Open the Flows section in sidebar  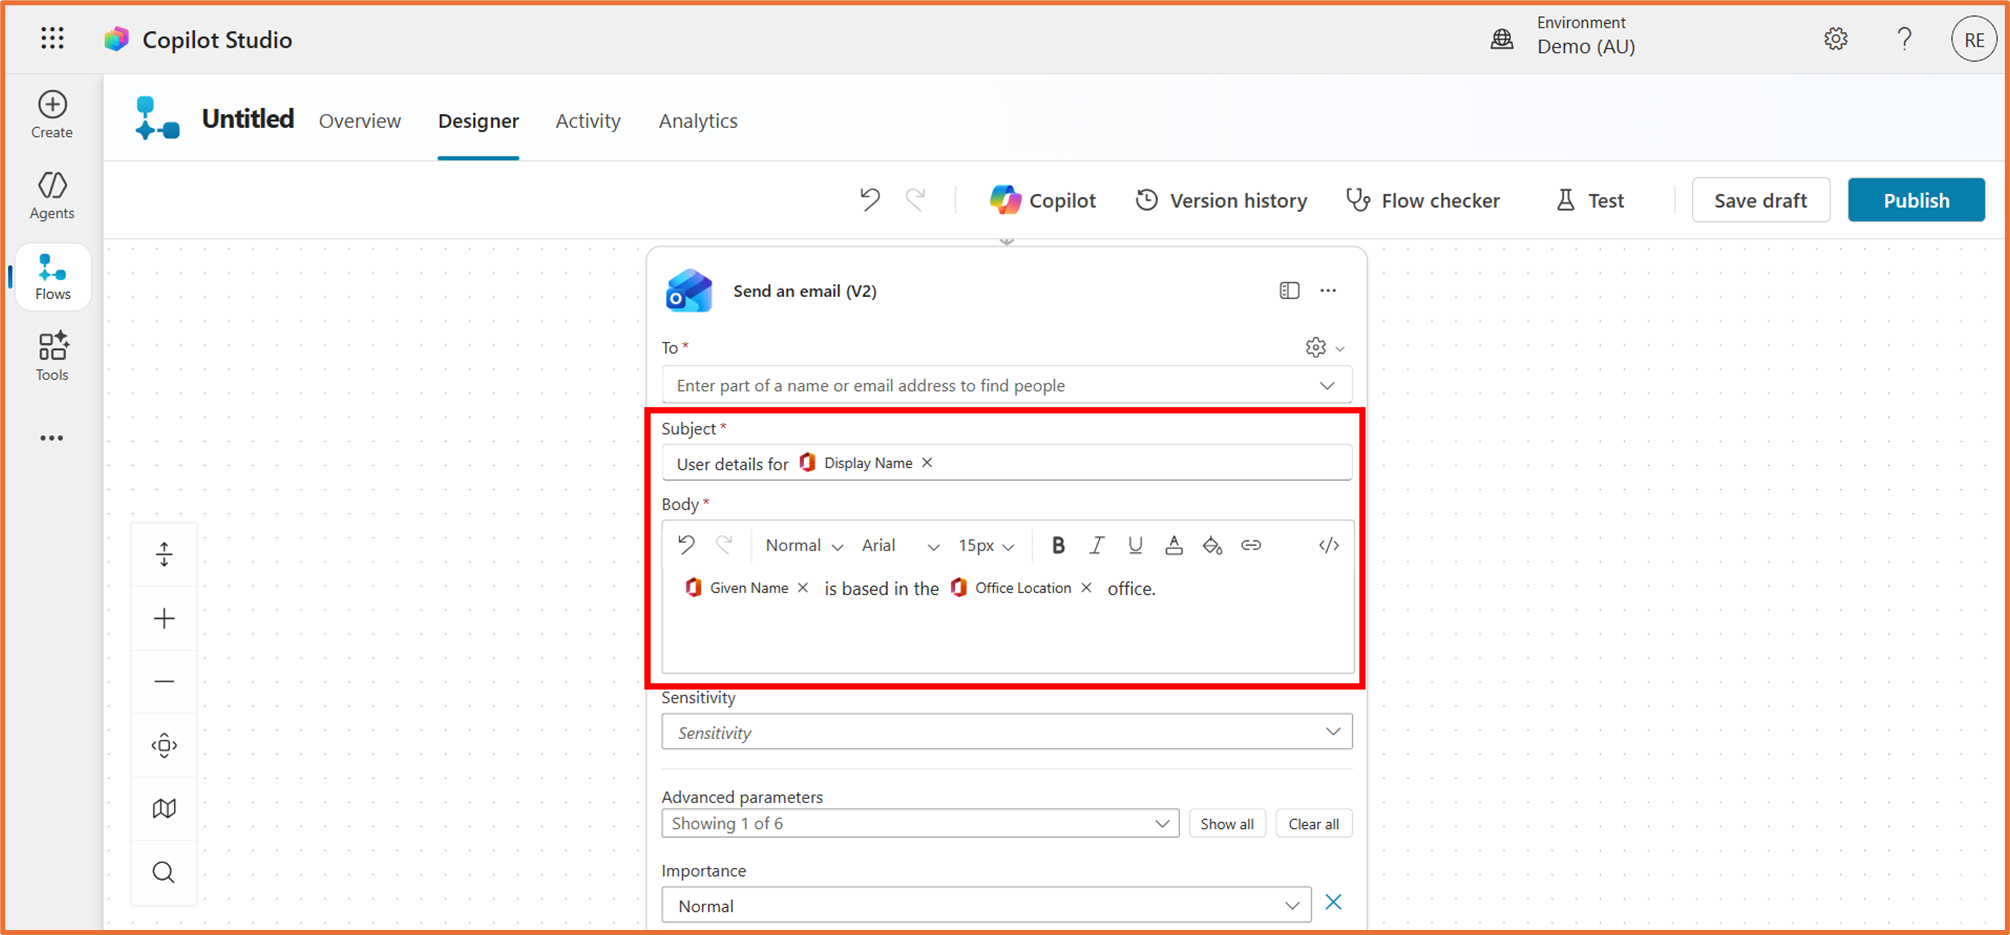pyautogui.click(x=52, y=277)
